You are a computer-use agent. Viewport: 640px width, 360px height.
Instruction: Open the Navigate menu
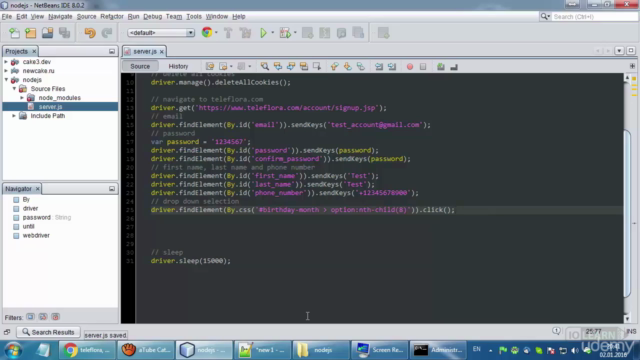click(x=60, y=16)
